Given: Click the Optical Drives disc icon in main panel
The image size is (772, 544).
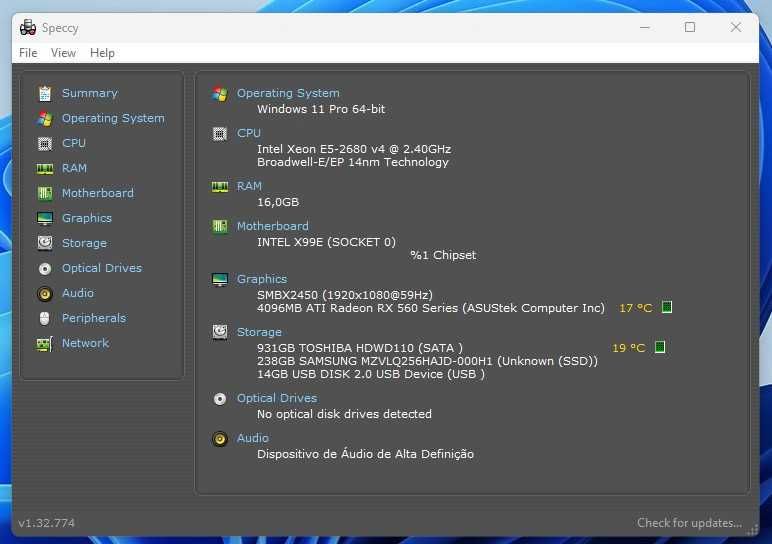Looking at the screenshot, I should click(220, 398).
